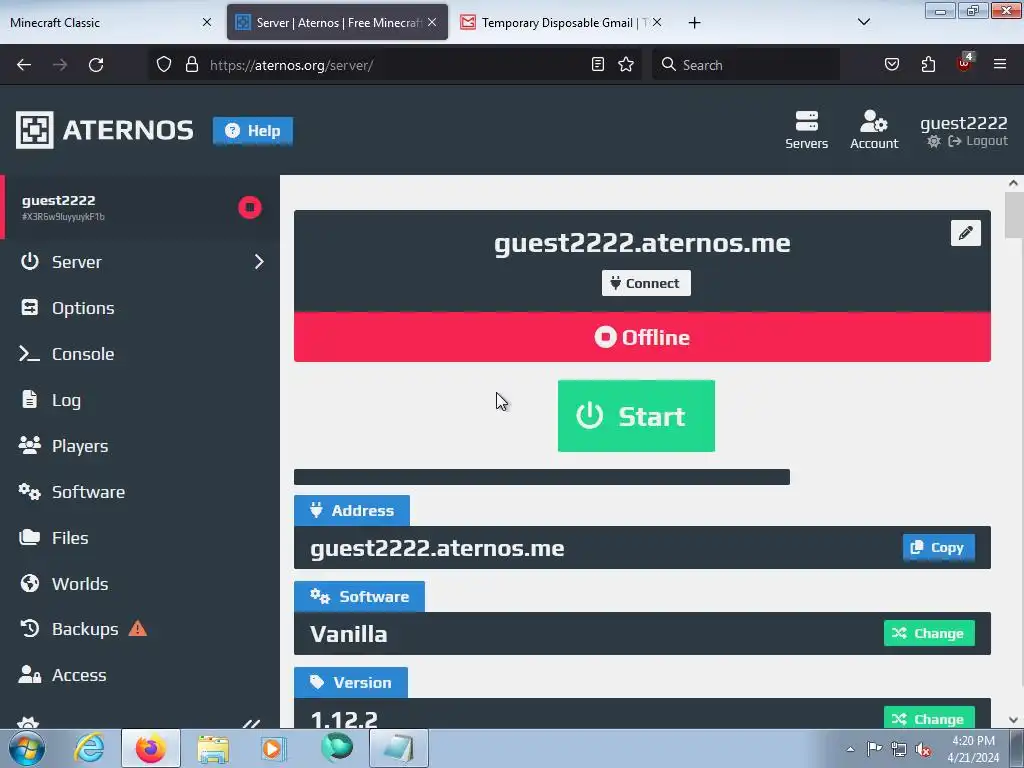Viewport: 1024px width, 768px height.
Task: Open the Help button
Action: 253,131
